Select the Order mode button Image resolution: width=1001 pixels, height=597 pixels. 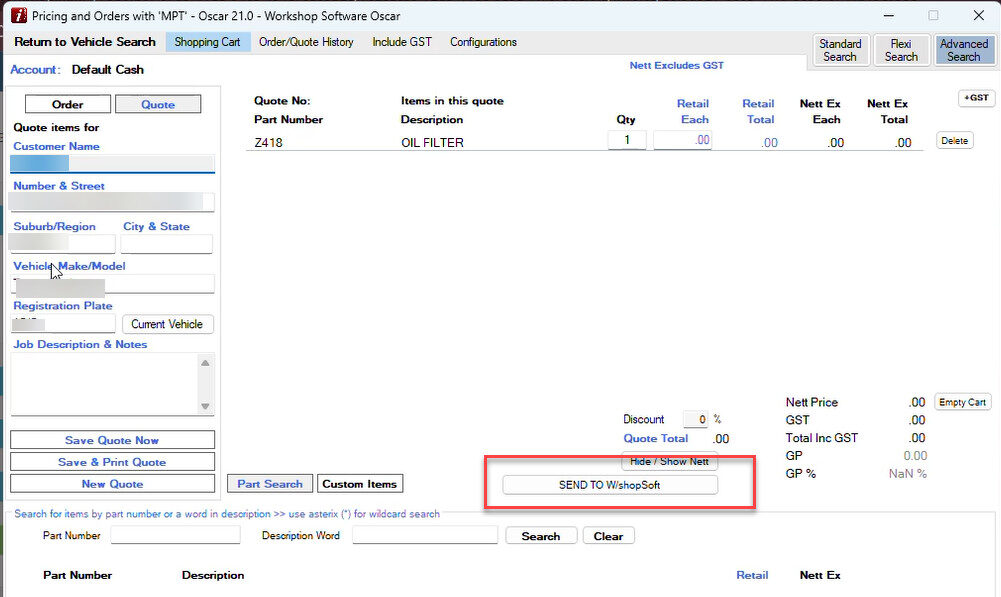68,104
